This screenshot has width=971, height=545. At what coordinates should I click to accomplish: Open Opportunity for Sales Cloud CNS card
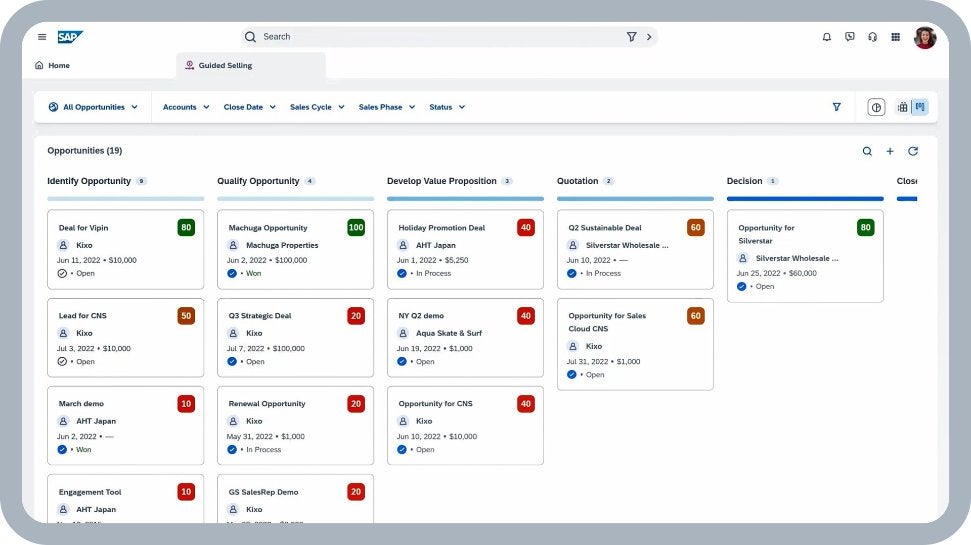[x=635, y=344]
